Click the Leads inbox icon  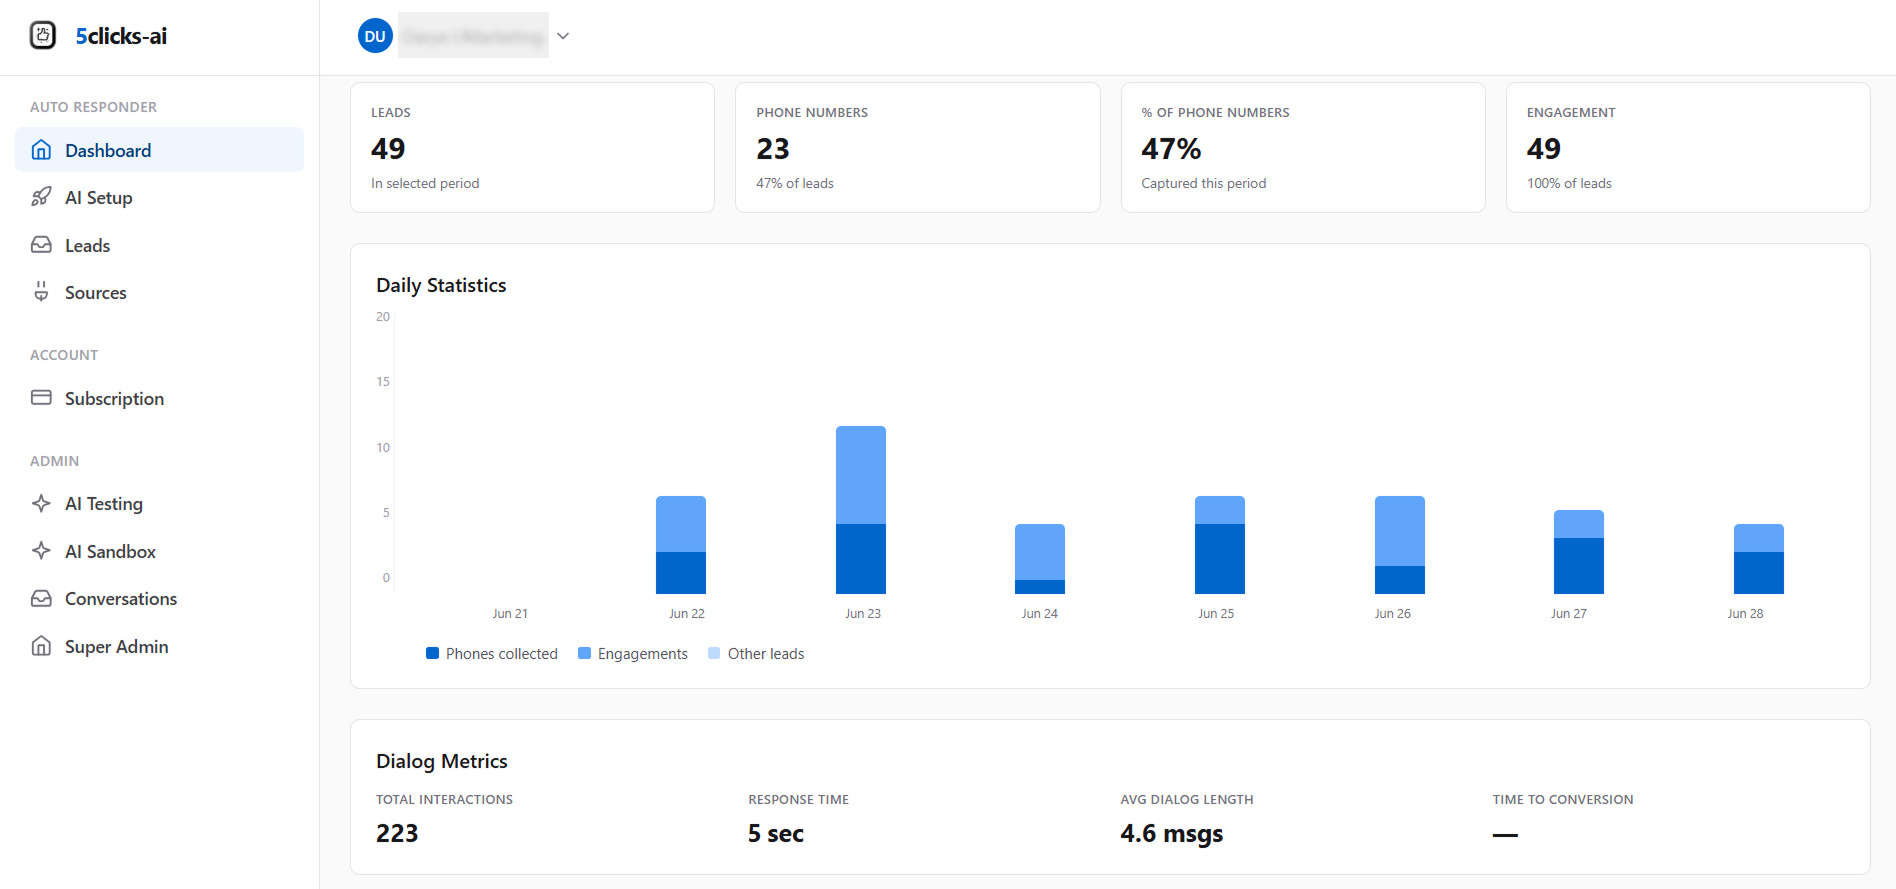41,245
